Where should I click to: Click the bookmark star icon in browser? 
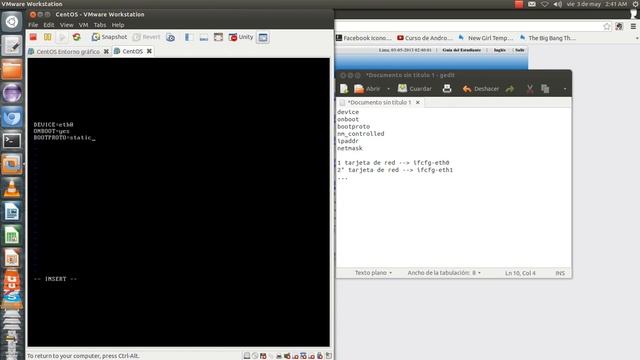pyautogui.click(x=607, y=27)
